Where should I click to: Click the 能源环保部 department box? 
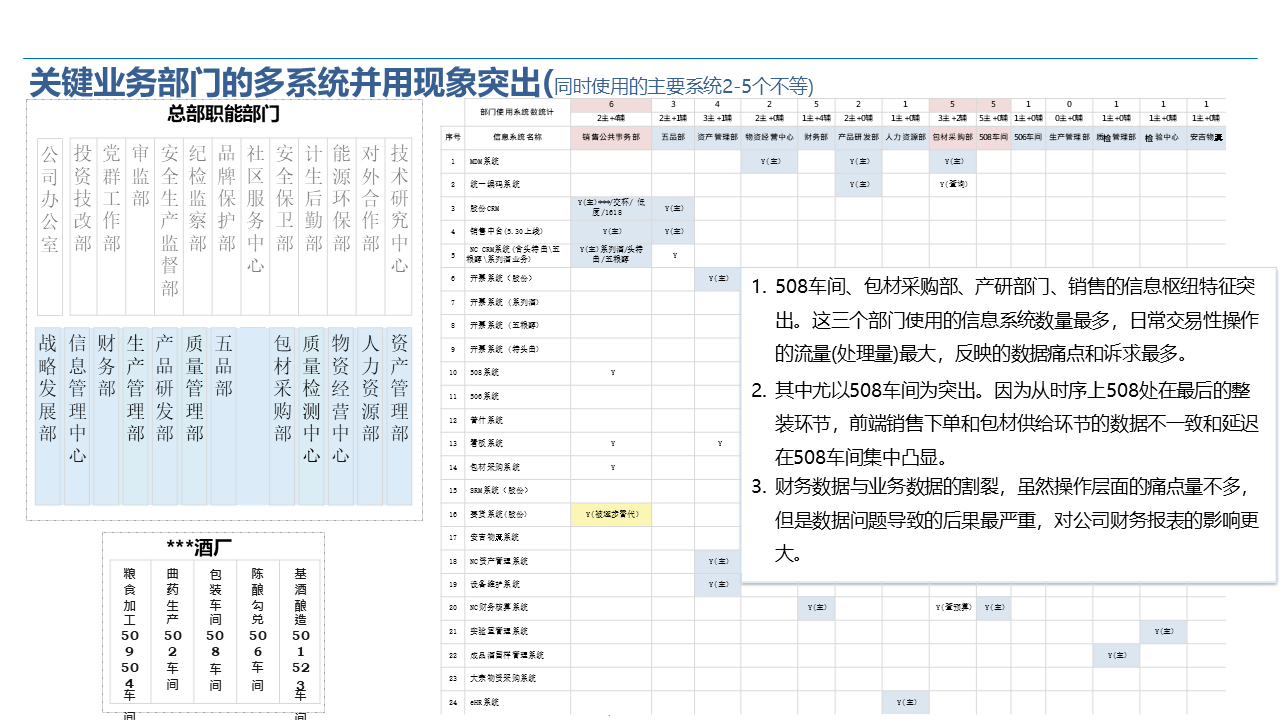[342, 226]
